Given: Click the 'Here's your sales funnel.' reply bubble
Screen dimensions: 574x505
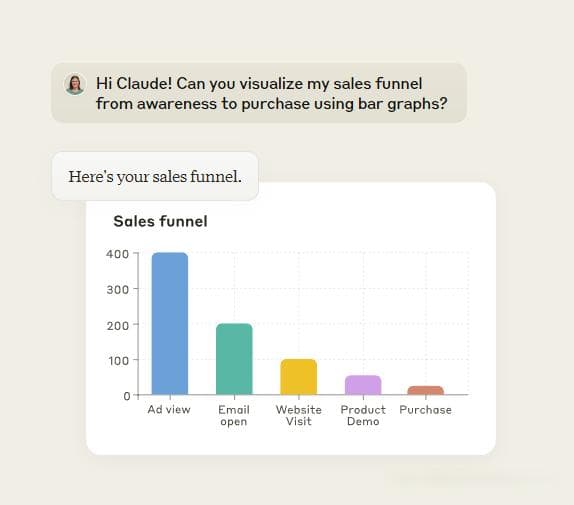Looking at the screenshot, I should coord(155,176).
